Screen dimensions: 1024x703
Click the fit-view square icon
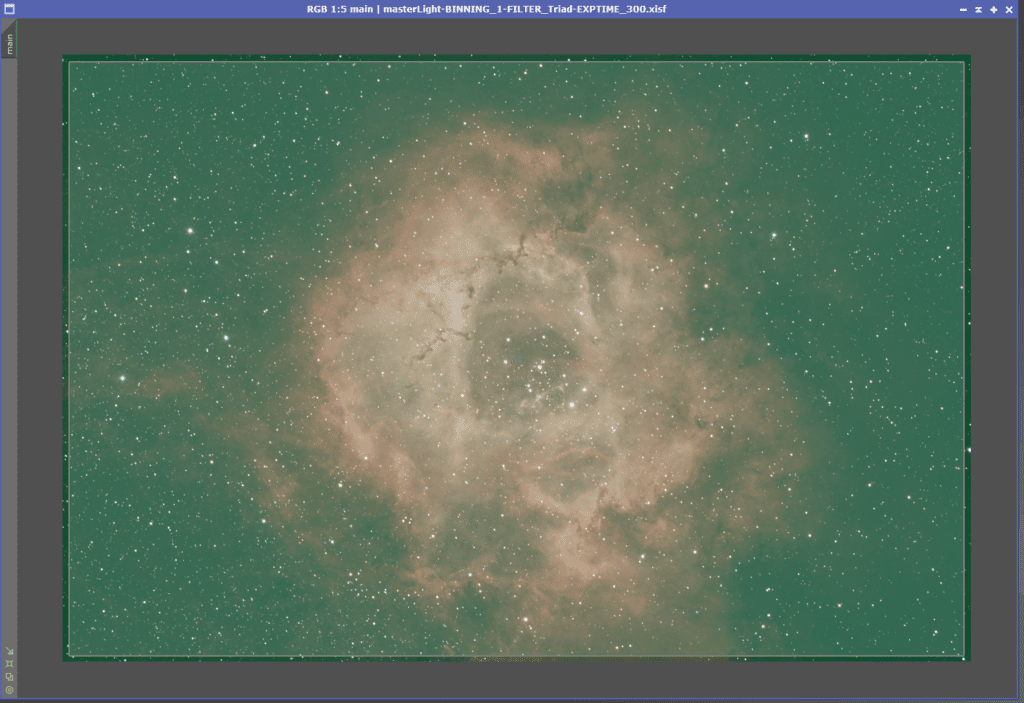[x=9, y=664]
